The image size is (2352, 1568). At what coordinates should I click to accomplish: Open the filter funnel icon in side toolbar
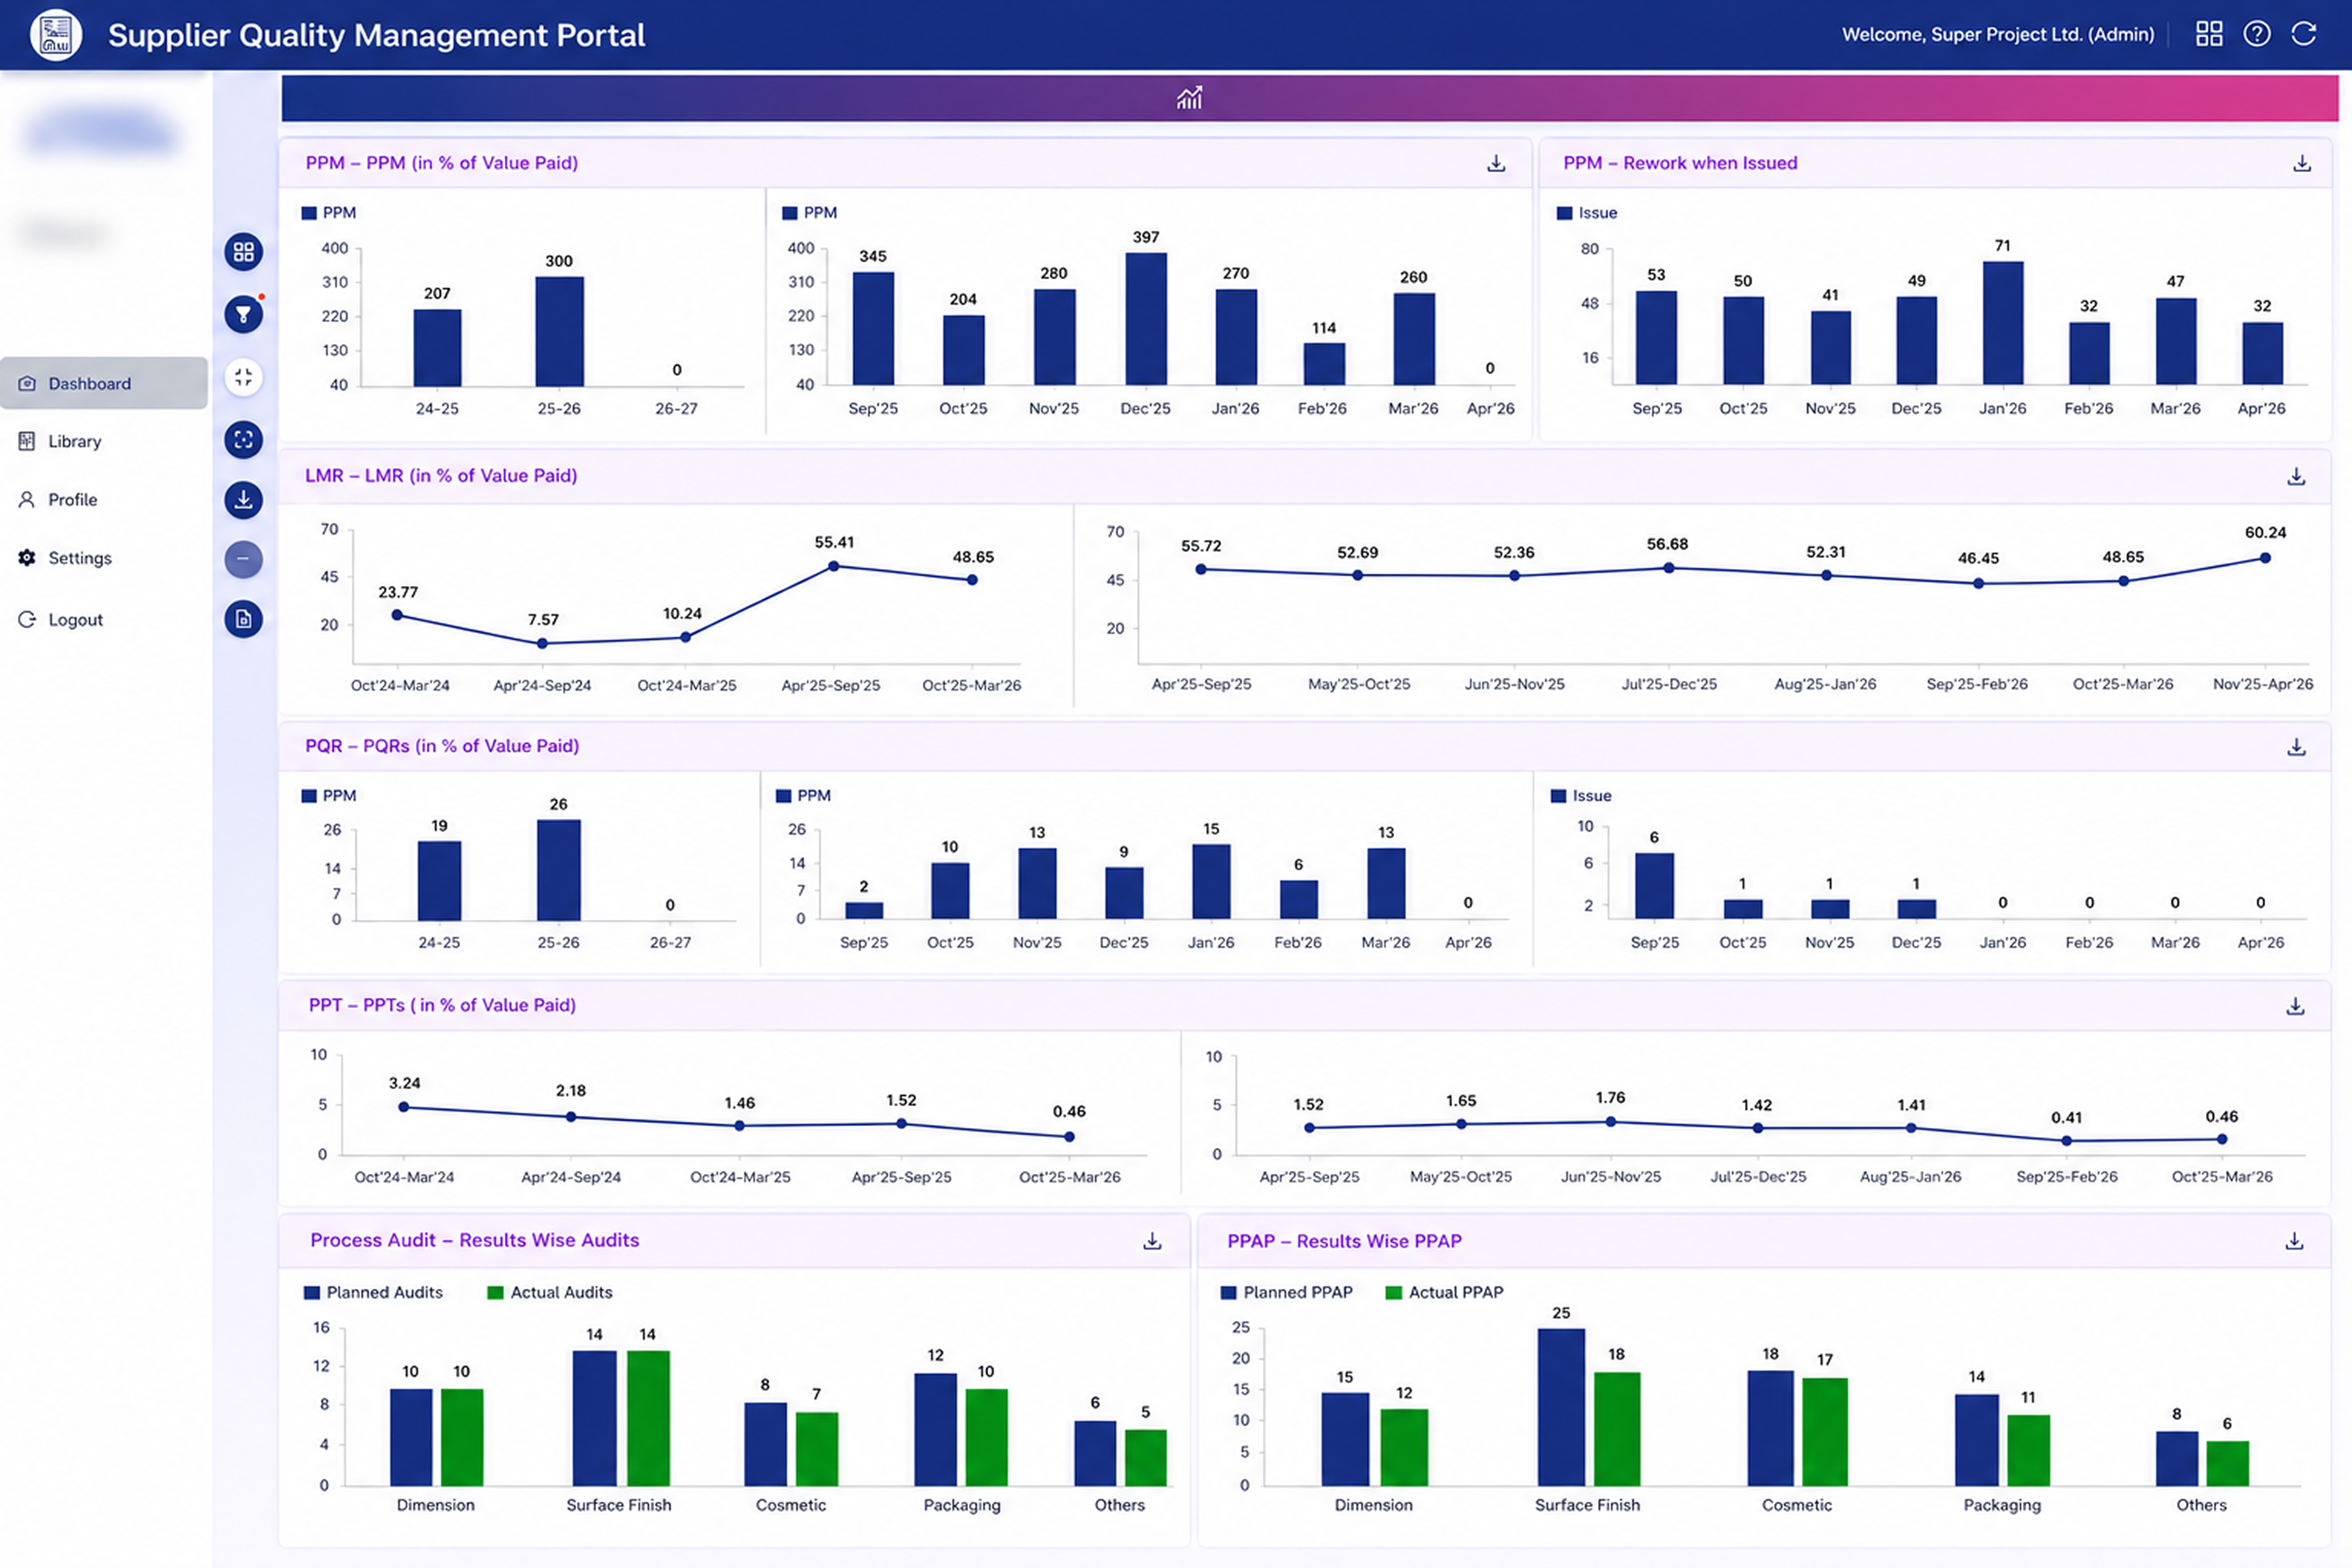(x=243, y=315)
